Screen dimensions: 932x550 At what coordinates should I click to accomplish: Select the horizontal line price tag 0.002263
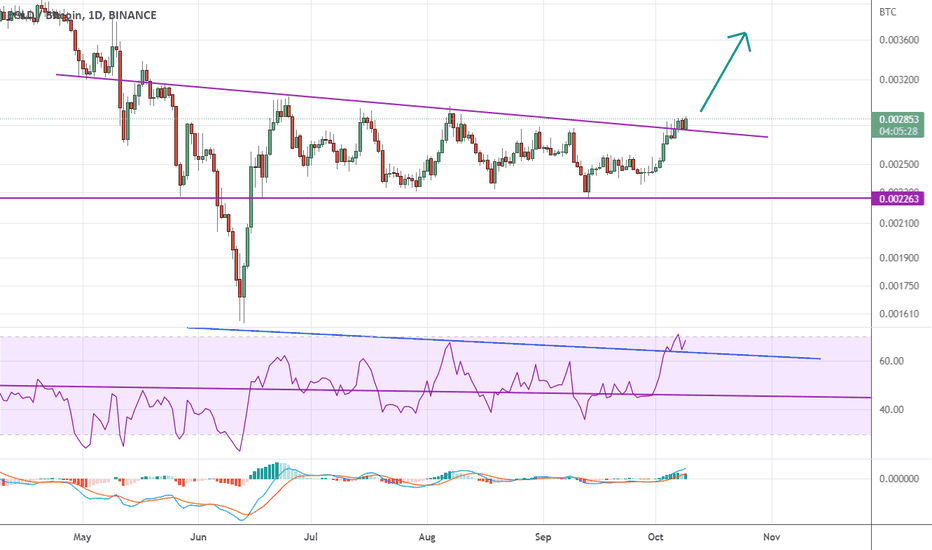pos(898,199)
